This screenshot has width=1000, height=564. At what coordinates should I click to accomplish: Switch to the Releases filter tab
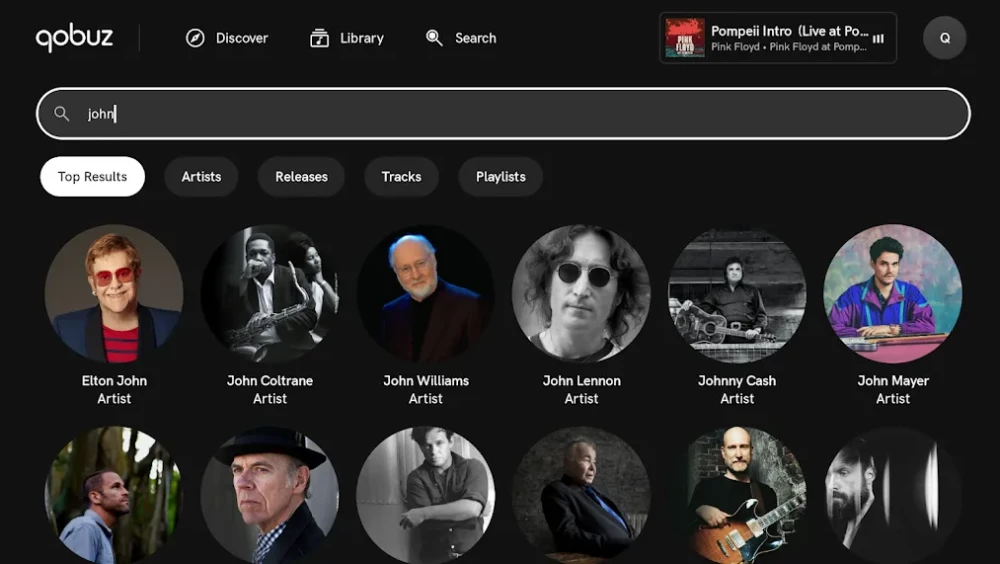[x=301, y=177]
